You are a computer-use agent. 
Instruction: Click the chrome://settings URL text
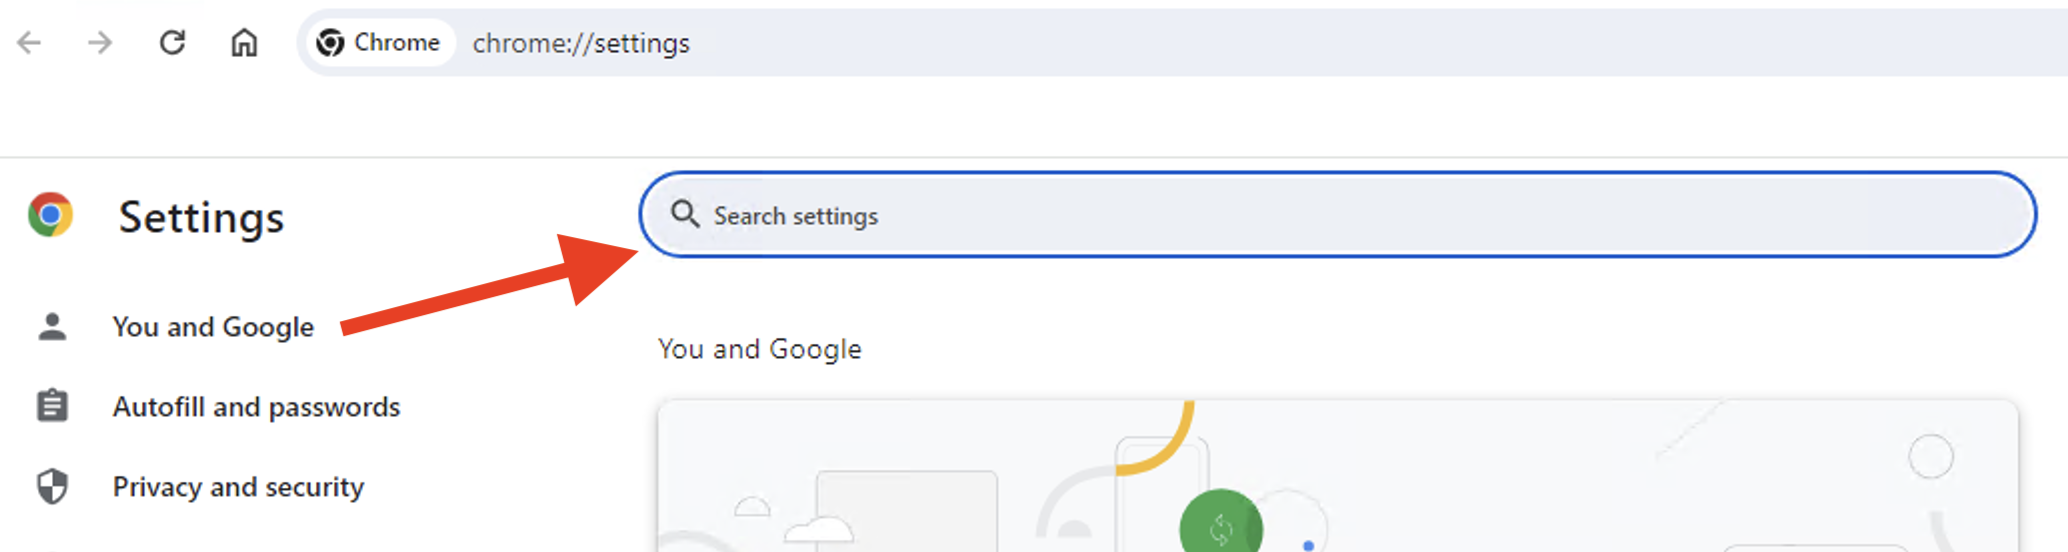point(581,44)
